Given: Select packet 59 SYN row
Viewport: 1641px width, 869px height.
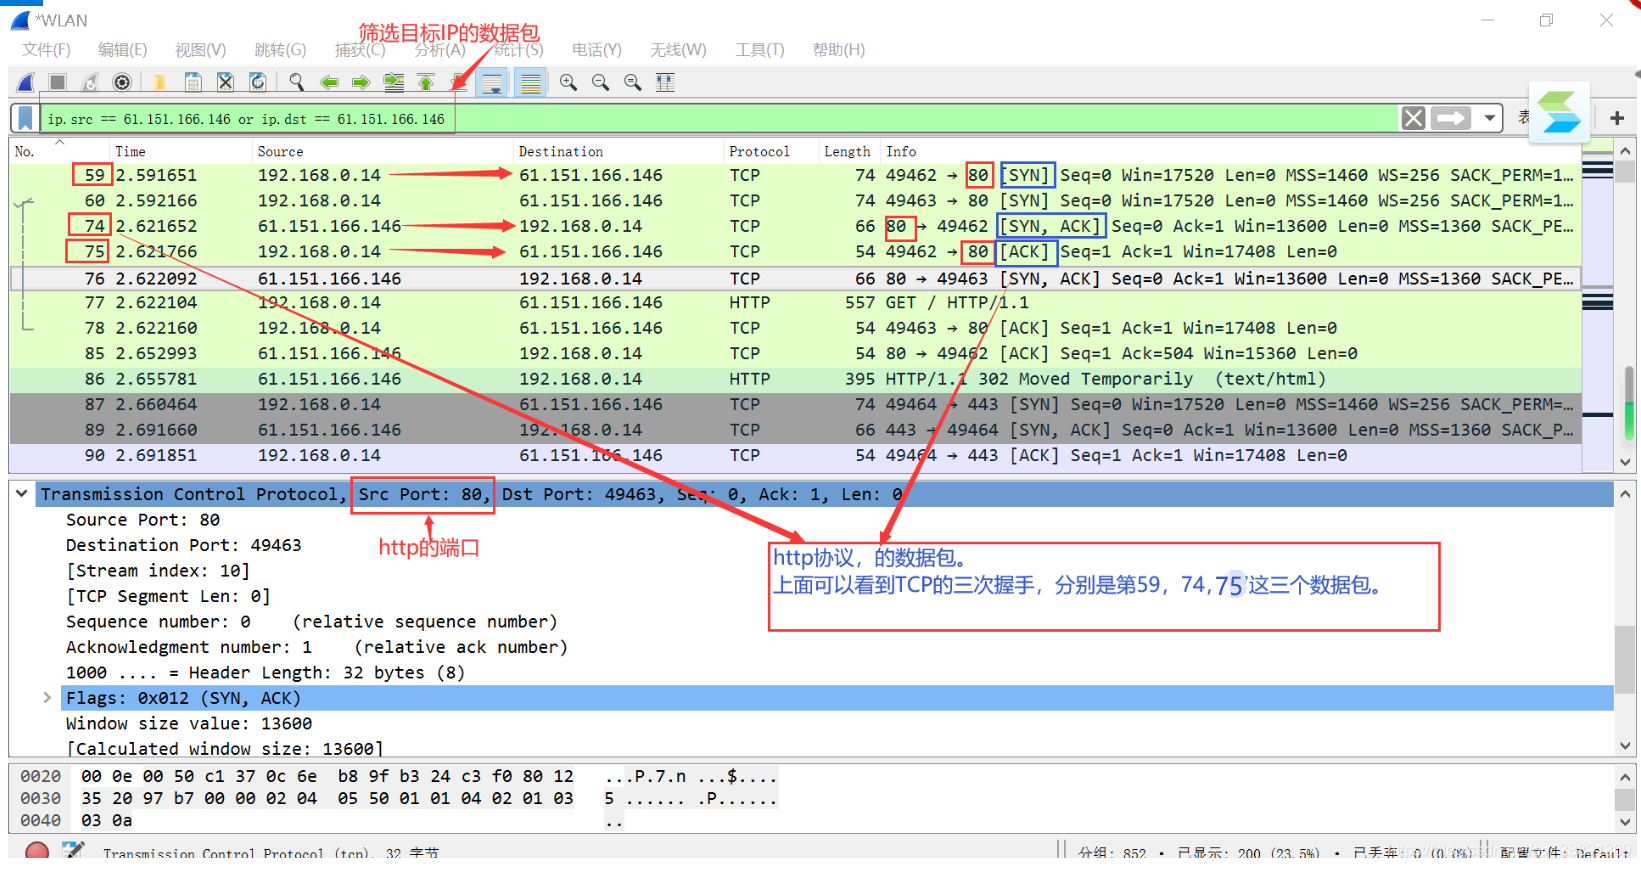Looking at the screenshot, I should pos(796,175).
